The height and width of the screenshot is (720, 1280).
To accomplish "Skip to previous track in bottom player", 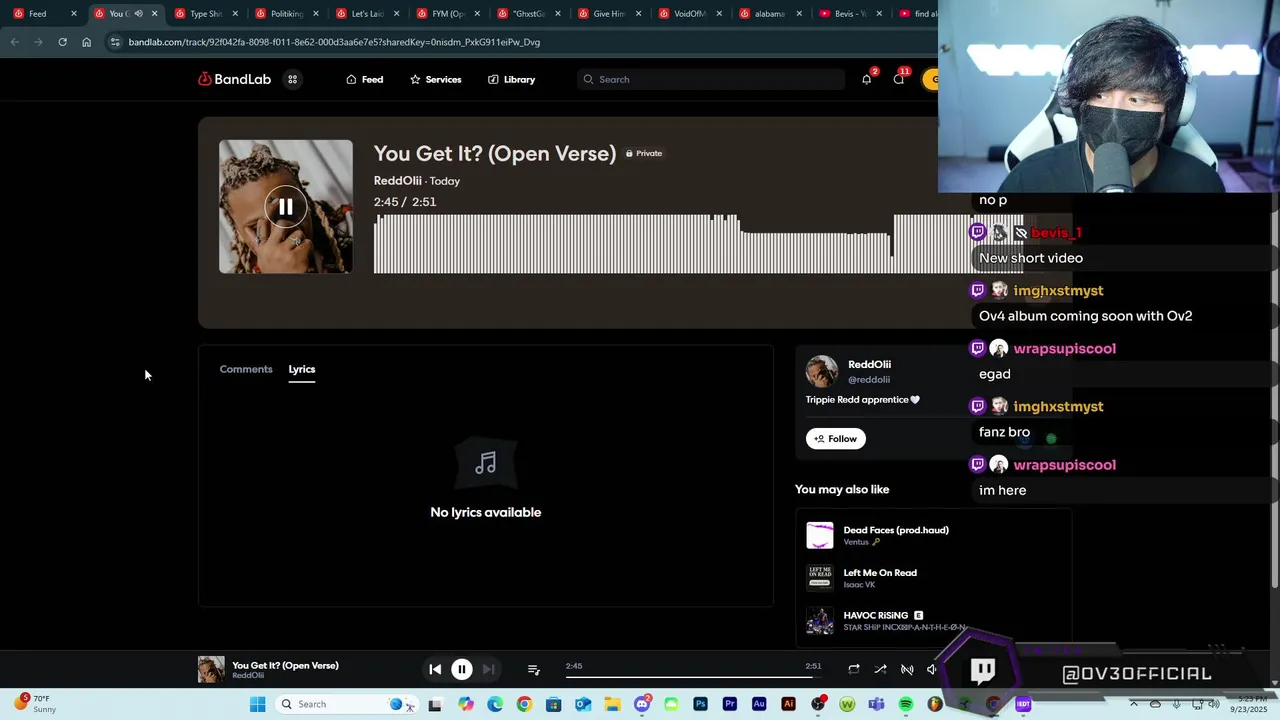I will pyautogui.click(x=435, y=669).
